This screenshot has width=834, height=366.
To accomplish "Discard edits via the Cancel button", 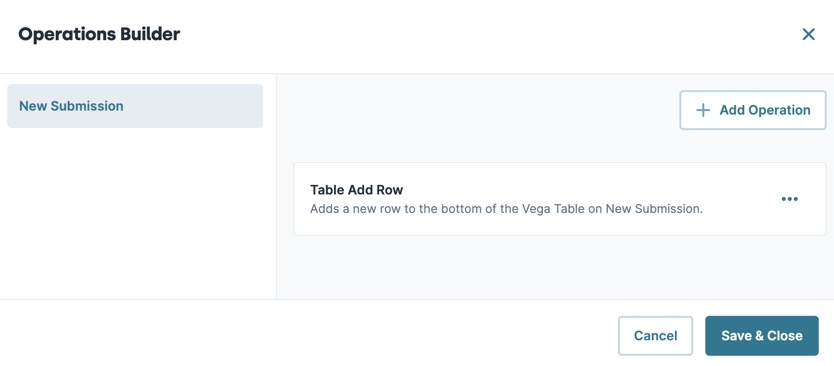I will (655, 336).
